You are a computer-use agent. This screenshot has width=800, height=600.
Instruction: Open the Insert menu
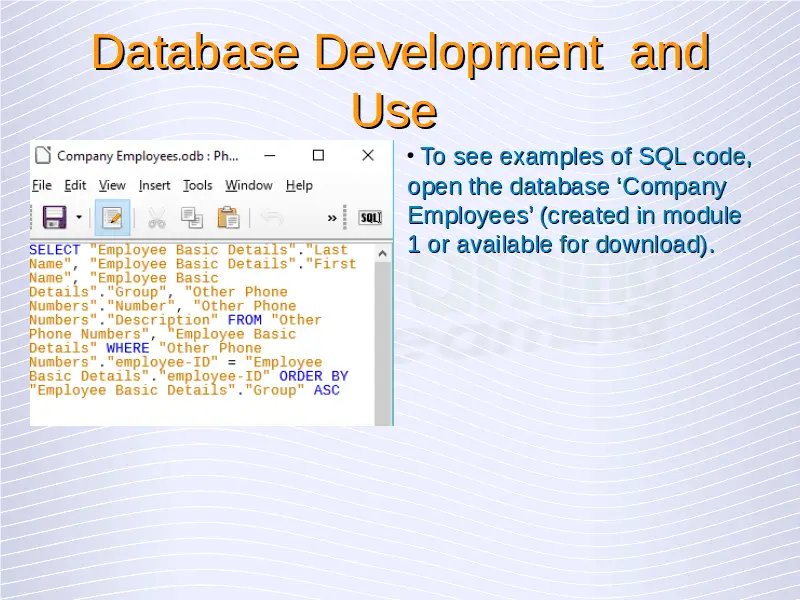(x=155, y=185)
